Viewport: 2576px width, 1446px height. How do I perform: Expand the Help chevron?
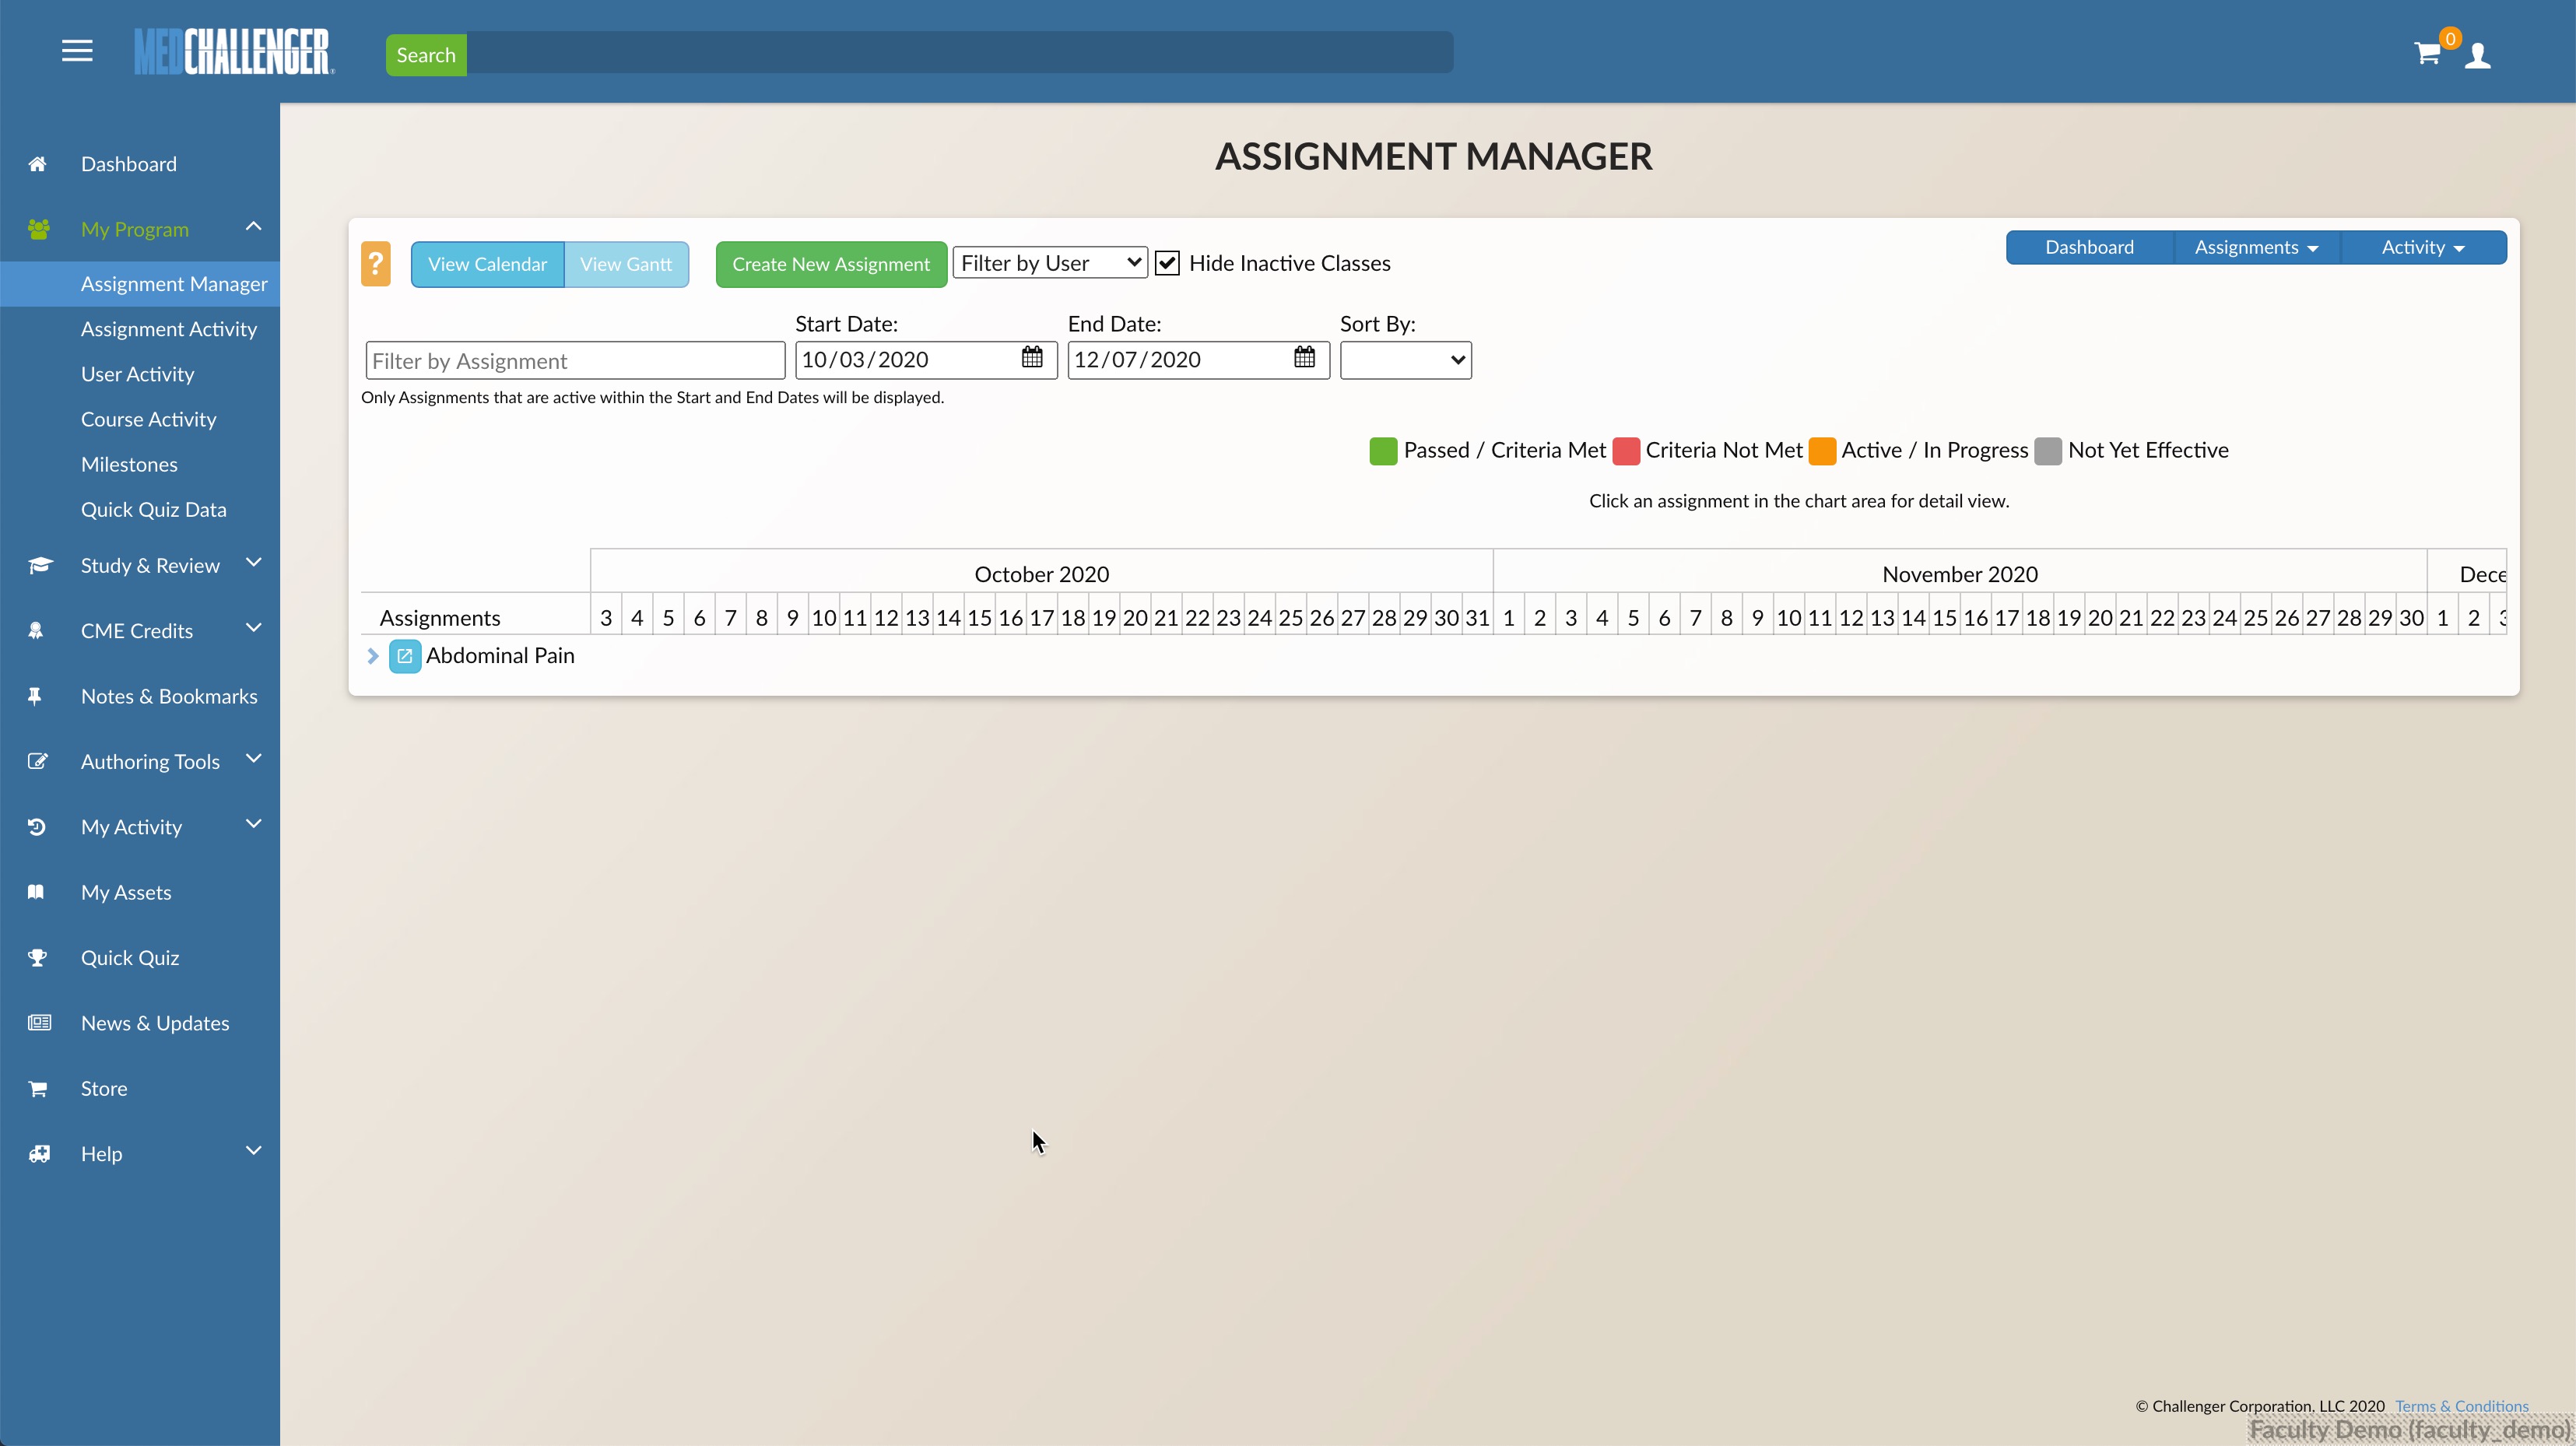coord(253,1151)
